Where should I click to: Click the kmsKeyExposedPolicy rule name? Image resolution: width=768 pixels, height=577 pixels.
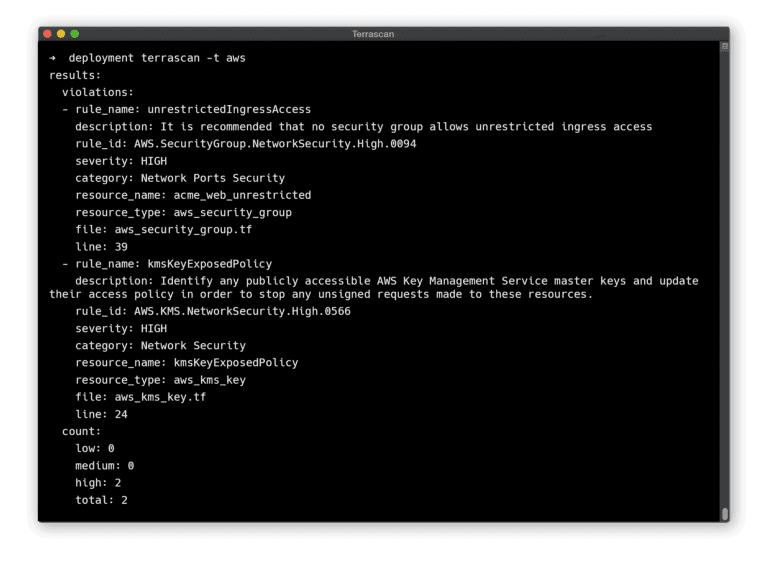pos(209,263)
